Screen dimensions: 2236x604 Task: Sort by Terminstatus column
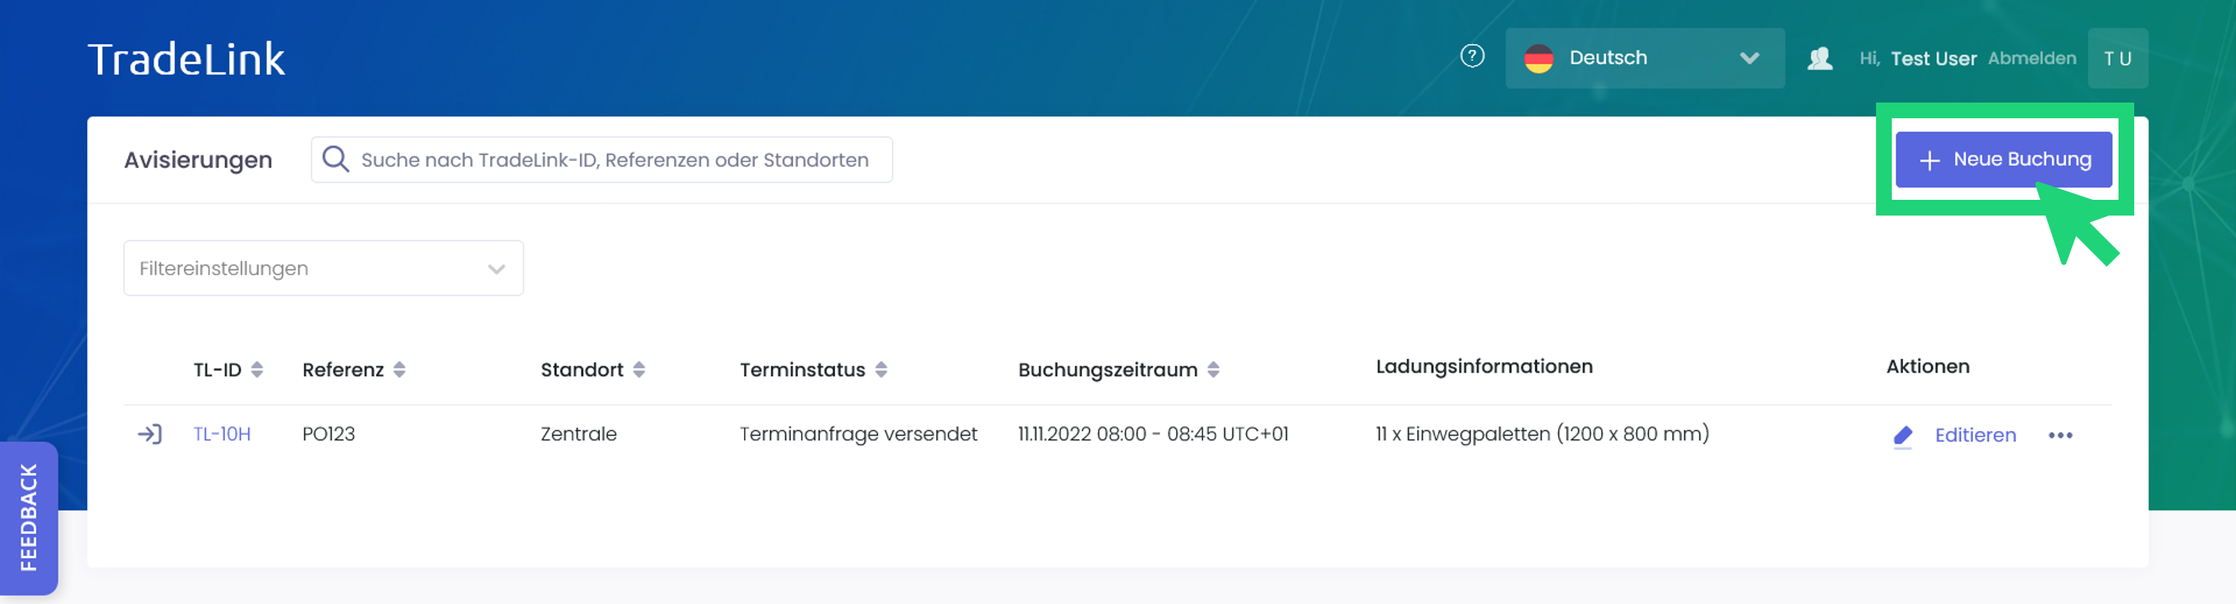tap(881, 370)
